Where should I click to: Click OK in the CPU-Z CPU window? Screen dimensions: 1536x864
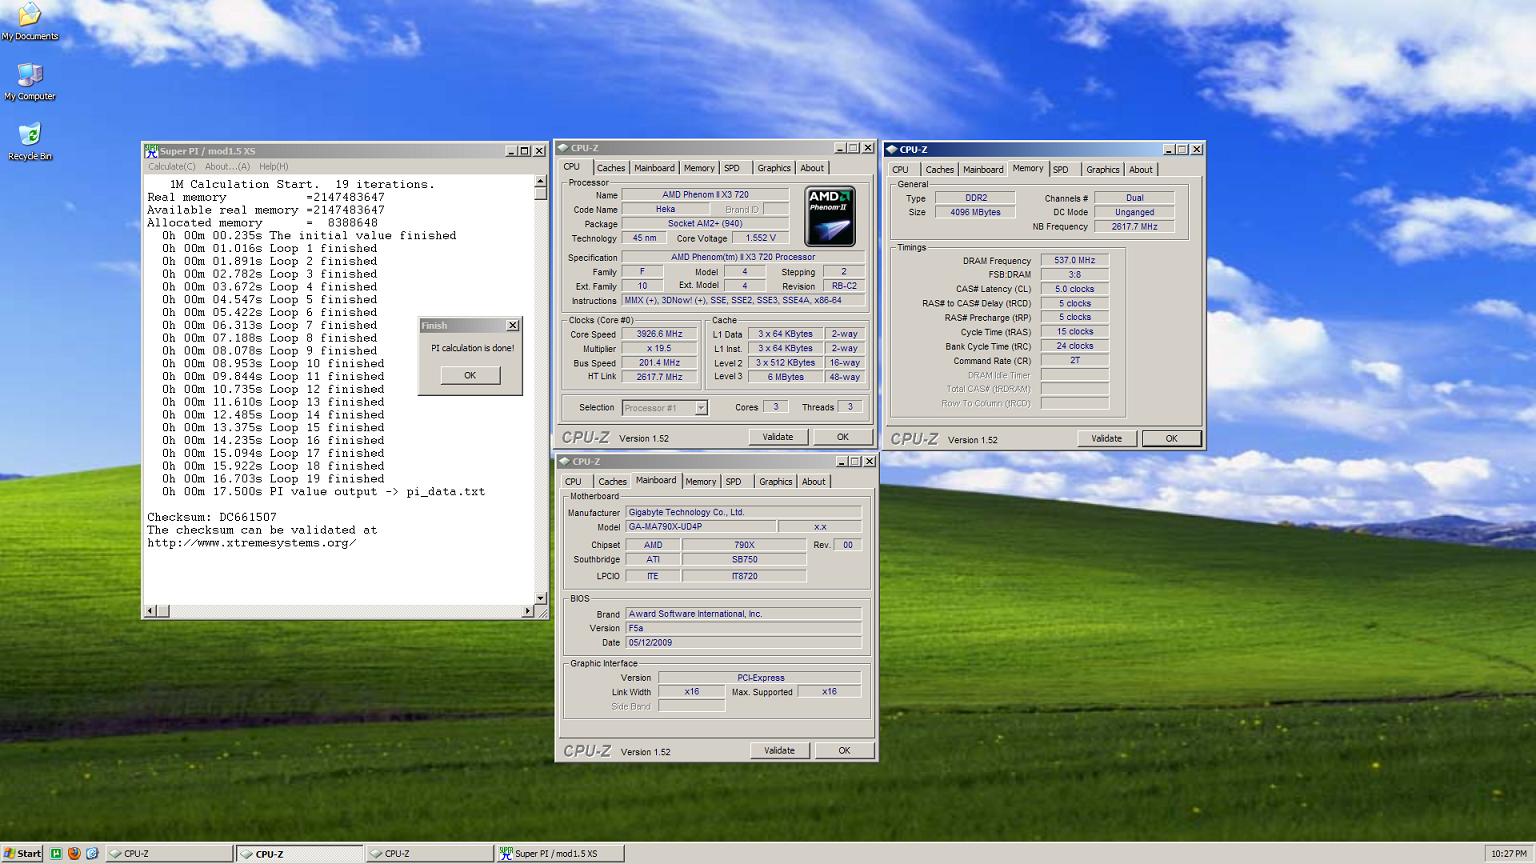842,437
